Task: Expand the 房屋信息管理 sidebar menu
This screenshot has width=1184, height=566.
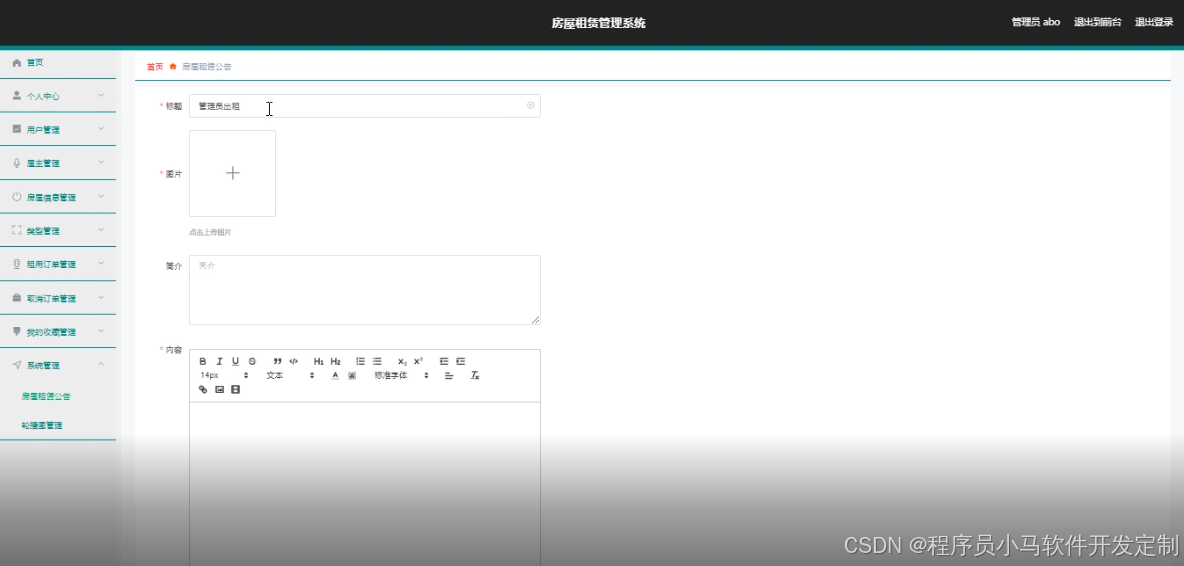Action: (58, 197)
